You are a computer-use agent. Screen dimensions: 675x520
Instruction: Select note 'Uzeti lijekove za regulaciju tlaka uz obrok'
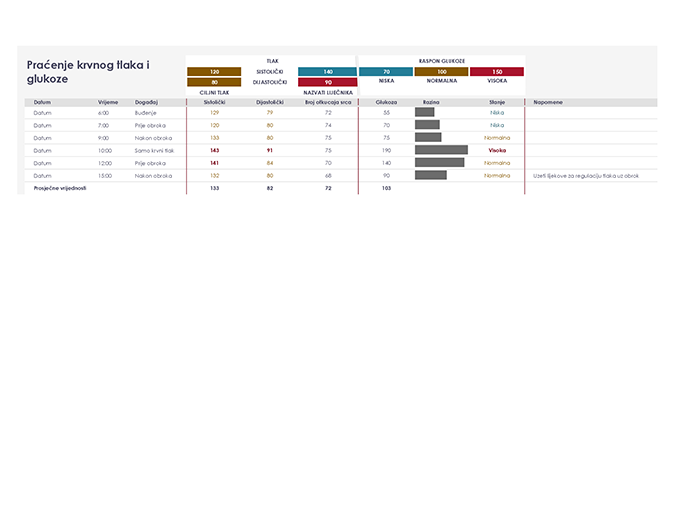(x=586, y=176)
